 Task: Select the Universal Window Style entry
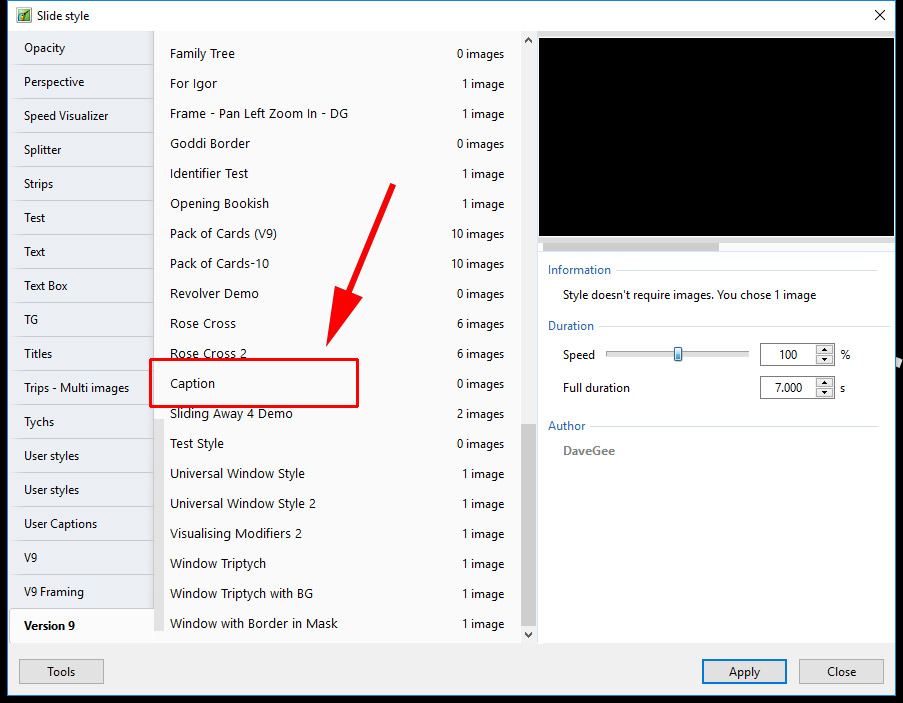pos(337,473)
